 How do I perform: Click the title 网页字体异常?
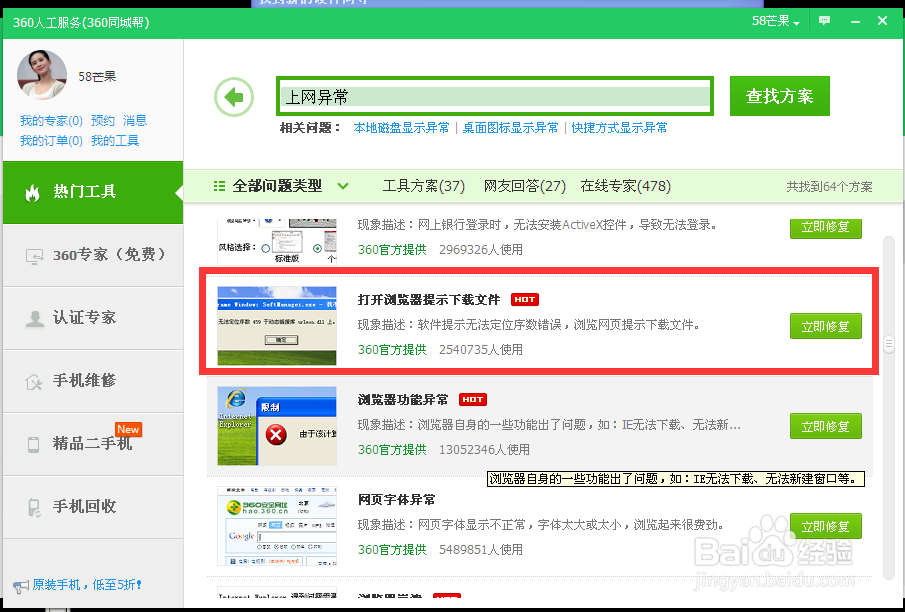397,499
